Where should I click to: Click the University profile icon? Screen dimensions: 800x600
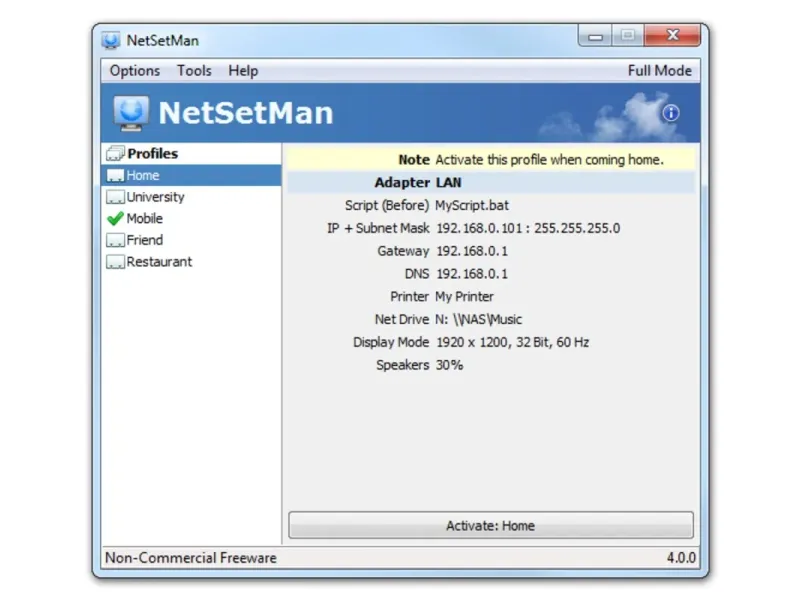point(115,197)
